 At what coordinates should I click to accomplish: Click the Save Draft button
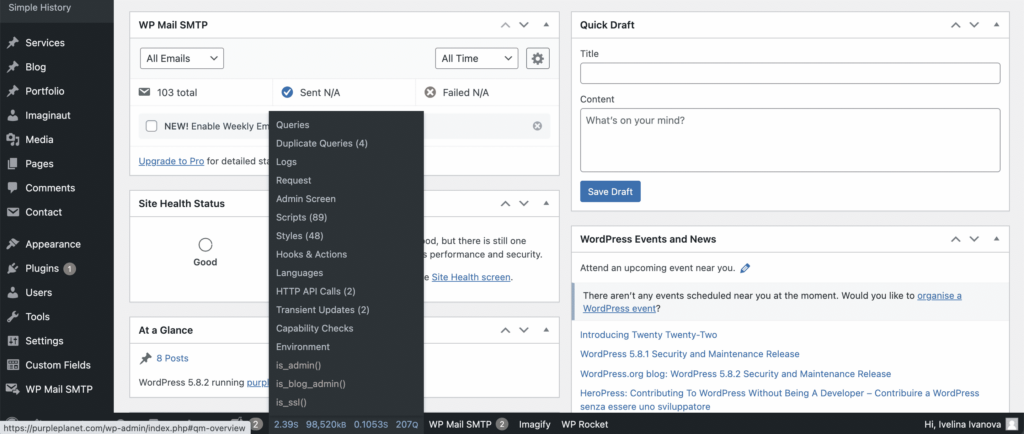pos(610,192)
